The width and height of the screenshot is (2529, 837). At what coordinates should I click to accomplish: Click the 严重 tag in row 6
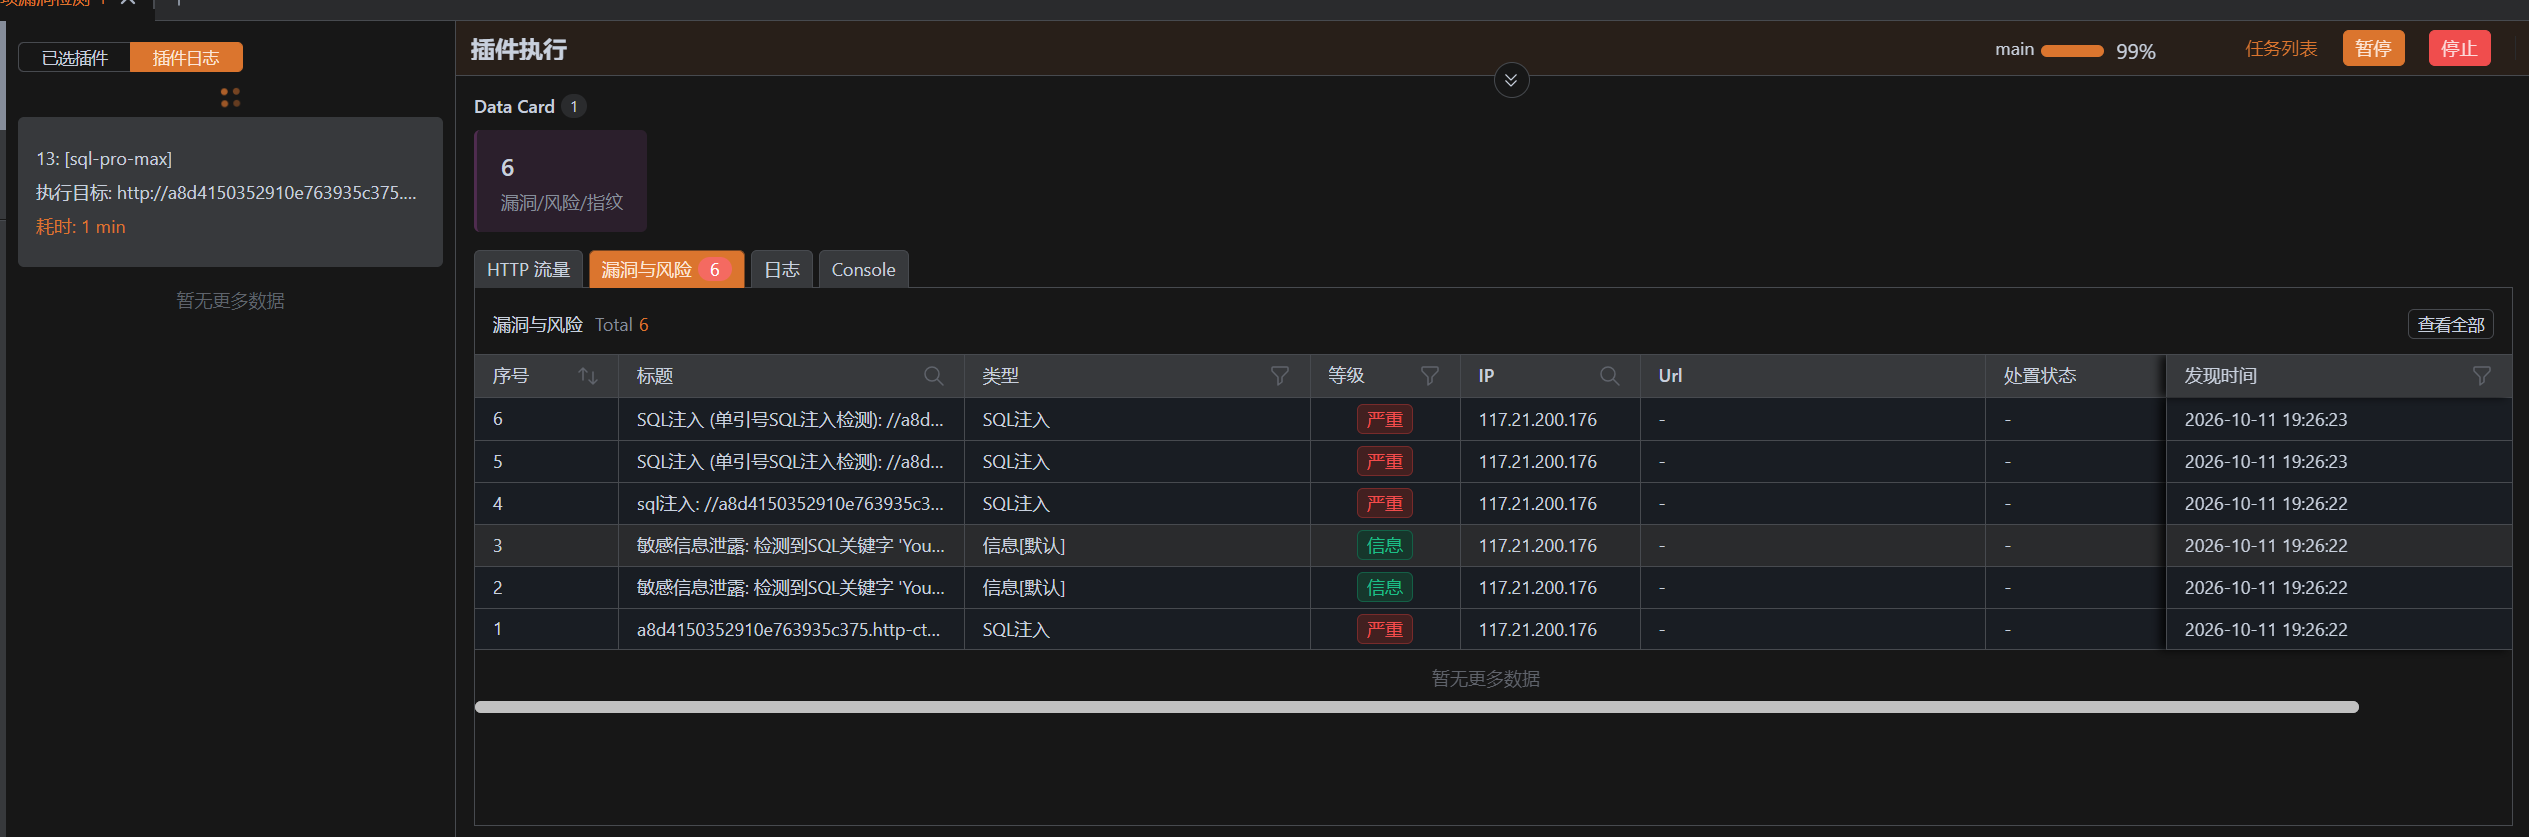coord(1384,420)
